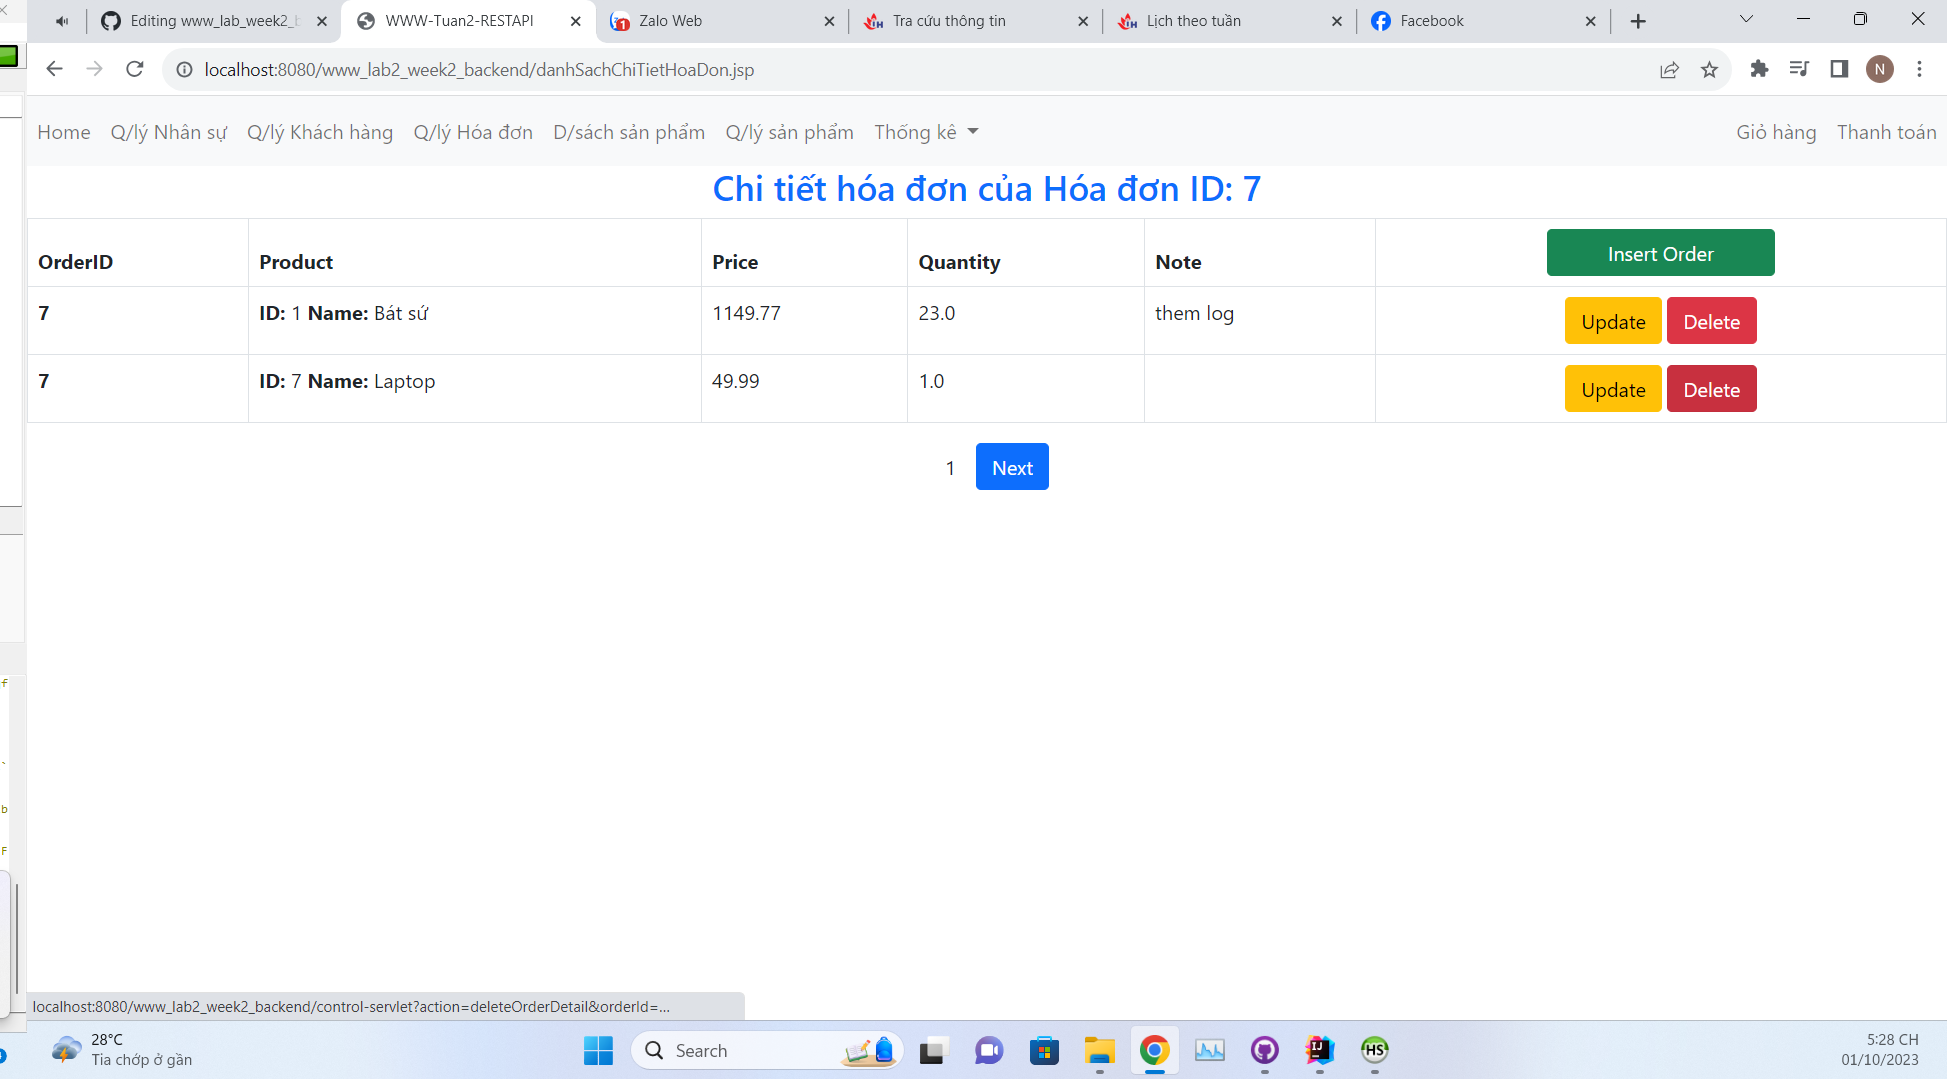The height and width of the screenshot is (1079, 1947).
Task: Go to the Next page of results
Action: 1012,466
